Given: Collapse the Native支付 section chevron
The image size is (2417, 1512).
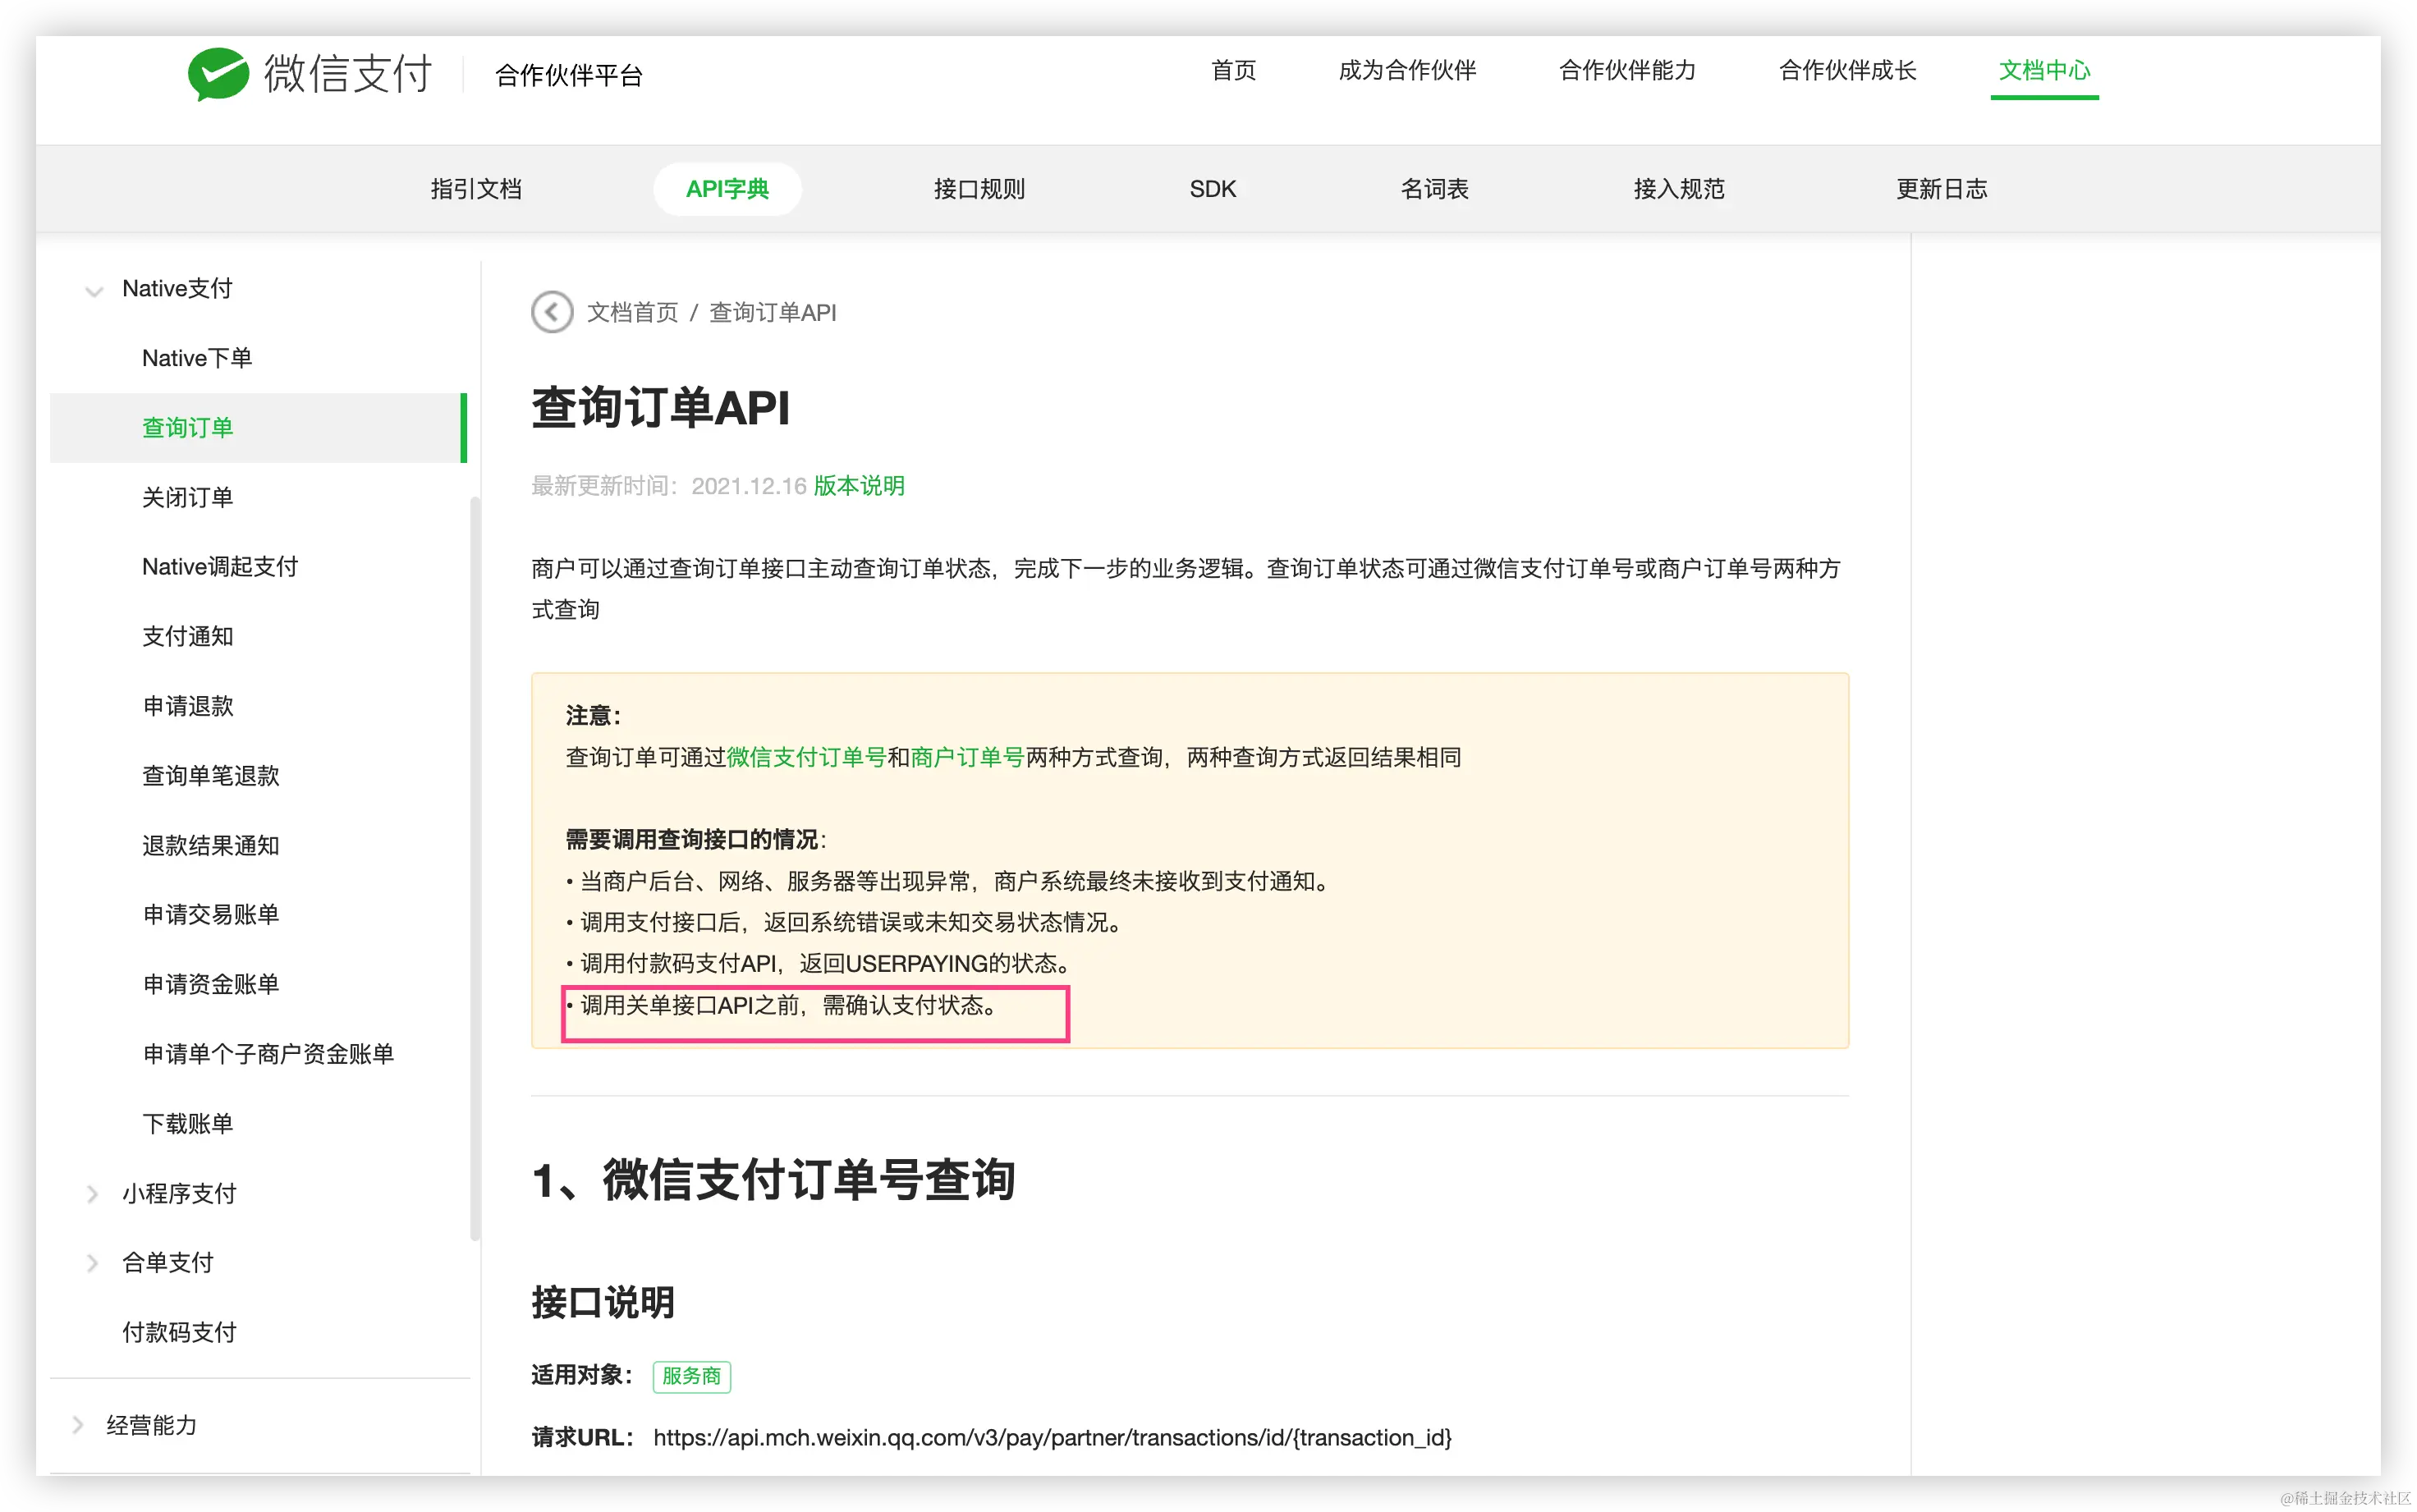Looking at the screenshot, I should point(93,290).
